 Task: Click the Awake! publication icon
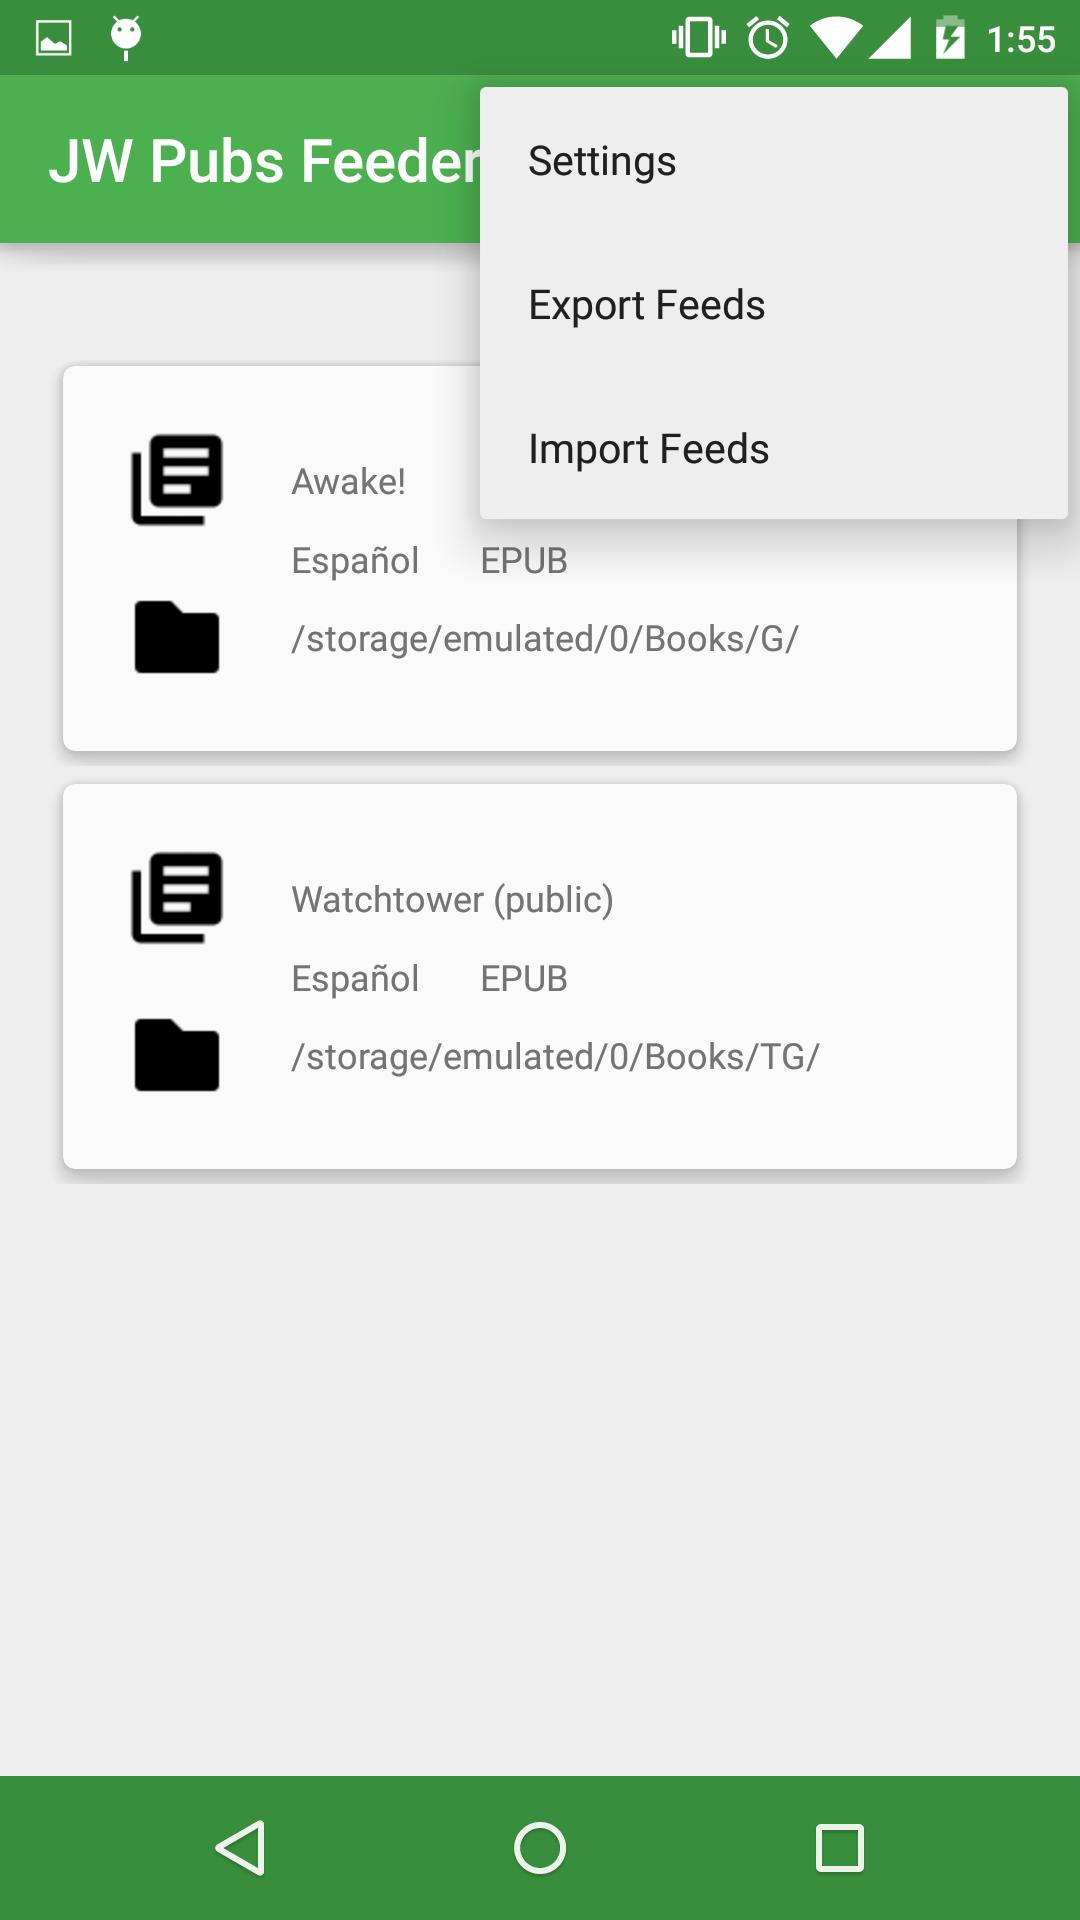177,480
